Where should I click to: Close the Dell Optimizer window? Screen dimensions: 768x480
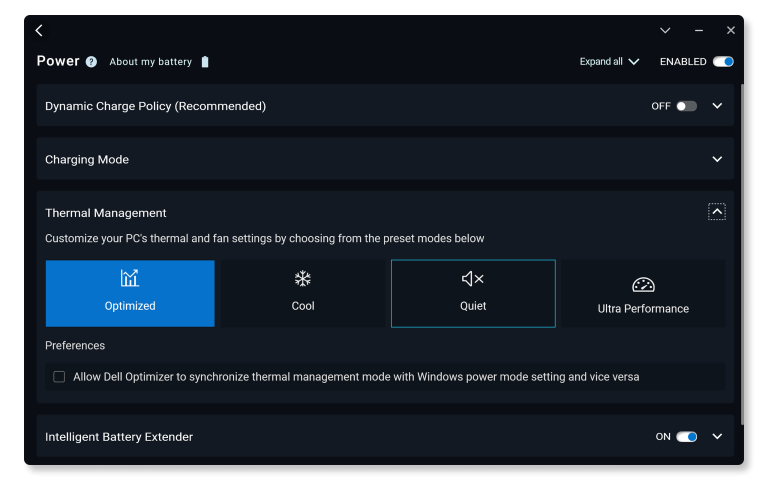point(731,30)
